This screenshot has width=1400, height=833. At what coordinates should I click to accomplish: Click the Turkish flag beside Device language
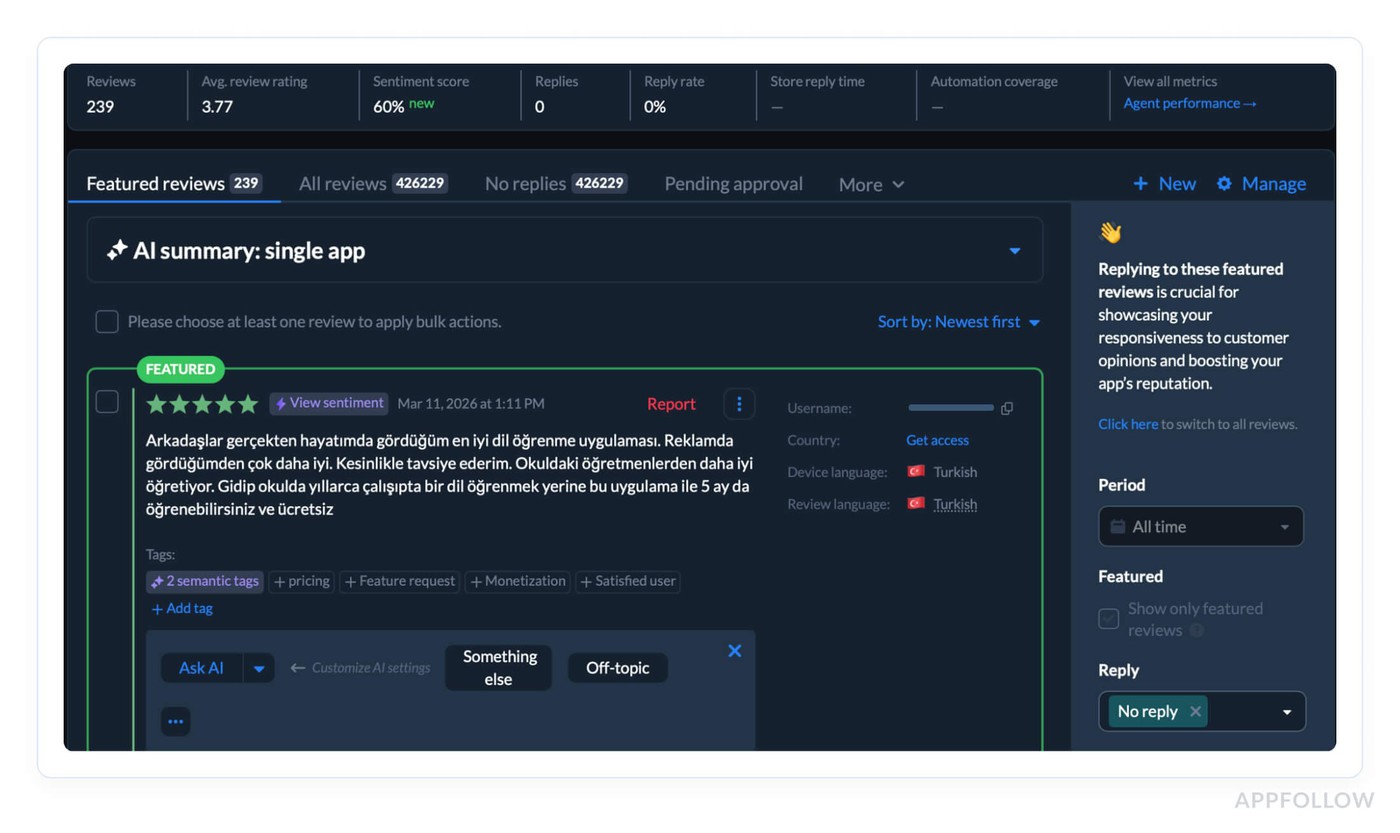(x=916, y=472)
